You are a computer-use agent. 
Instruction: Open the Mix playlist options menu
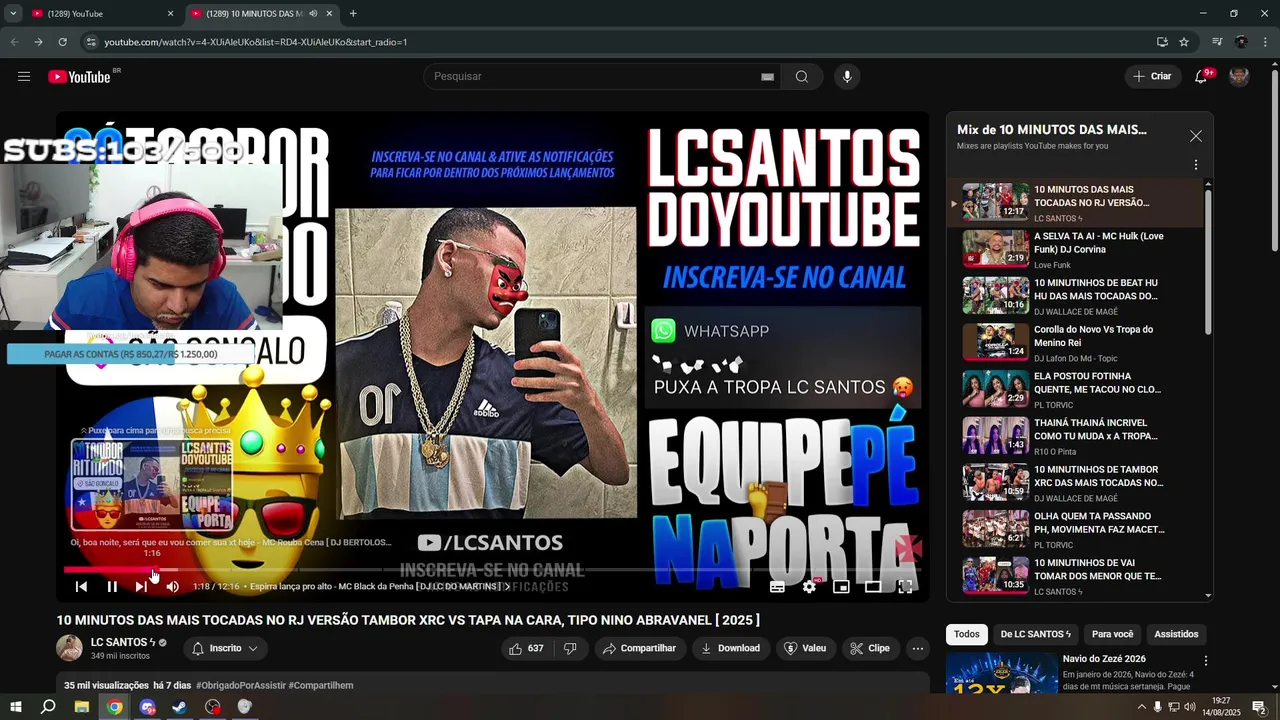[1195, 165]
